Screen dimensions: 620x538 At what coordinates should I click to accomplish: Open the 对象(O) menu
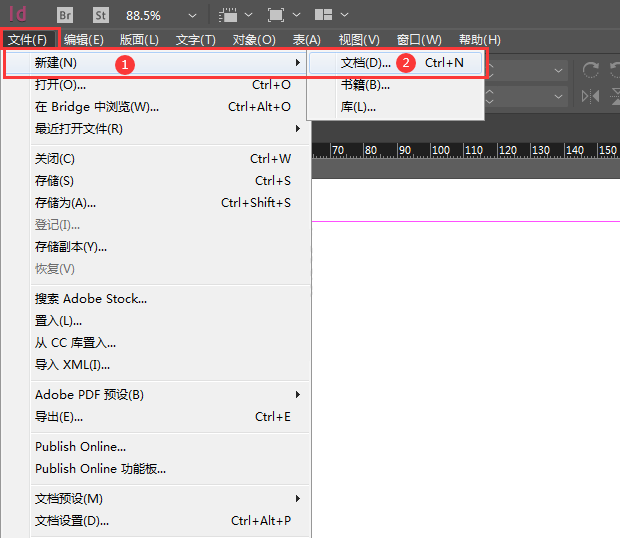[x=254, y=40]
